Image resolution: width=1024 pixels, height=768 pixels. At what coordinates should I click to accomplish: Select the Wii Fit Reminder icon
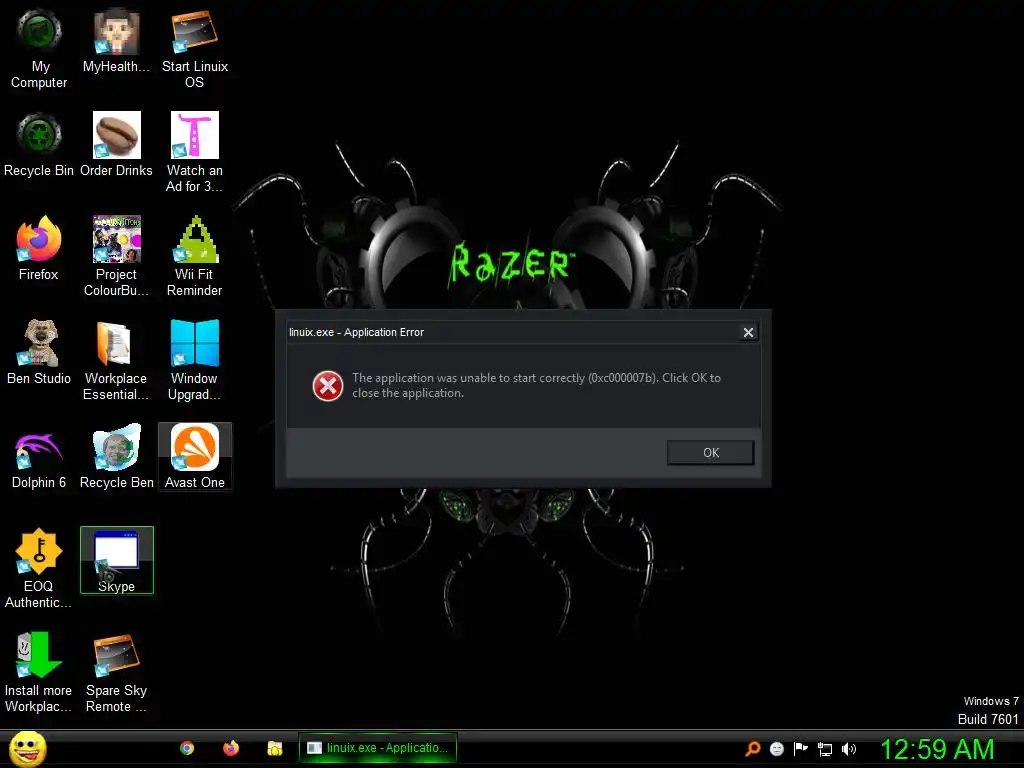coord(195,257)
